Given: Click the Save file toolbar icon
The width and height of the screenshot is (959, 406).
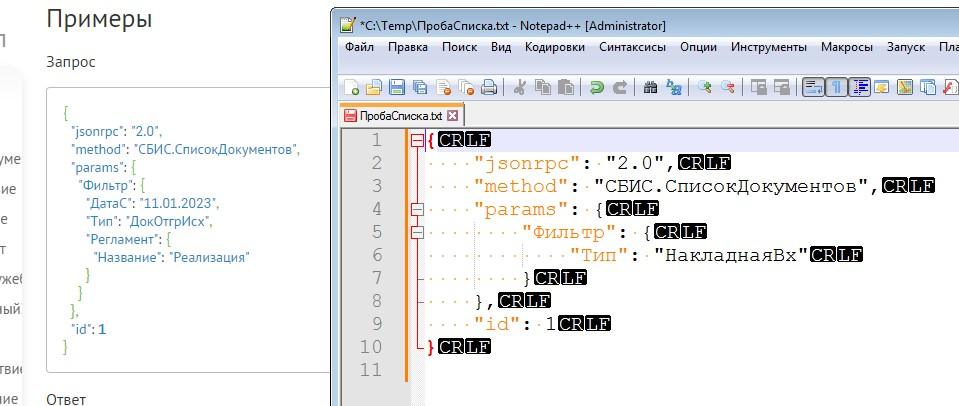Looking at the screenshot, I should click(x=397, y=87).
